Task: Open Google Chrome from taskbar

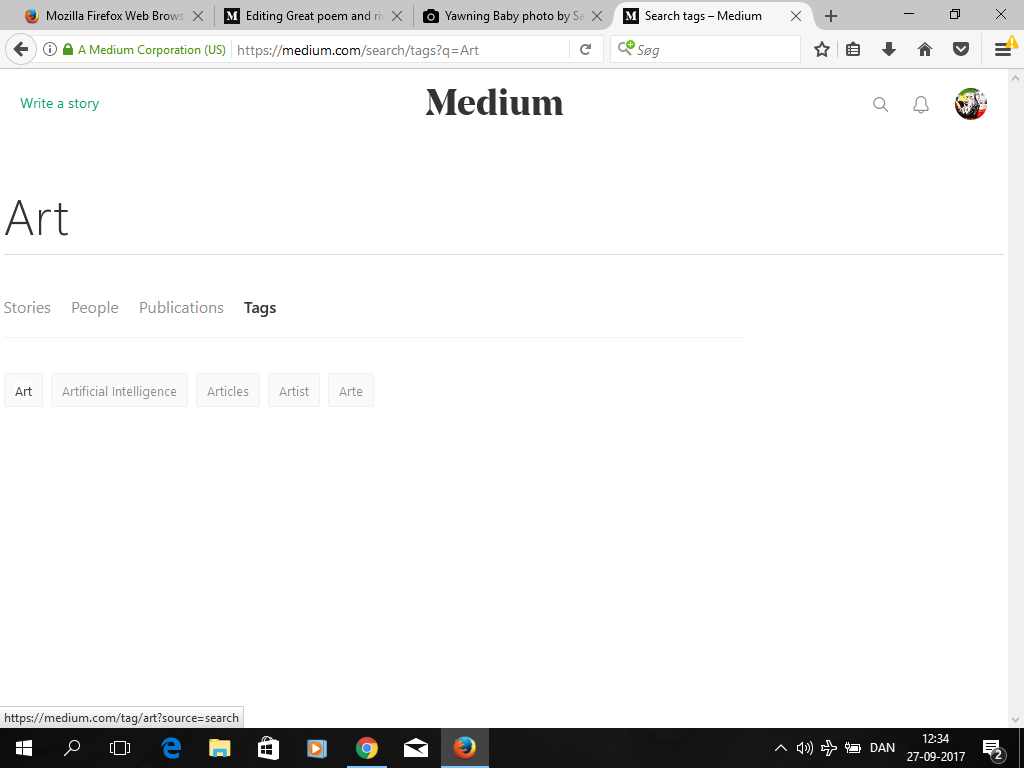Action: coord(366,748)
